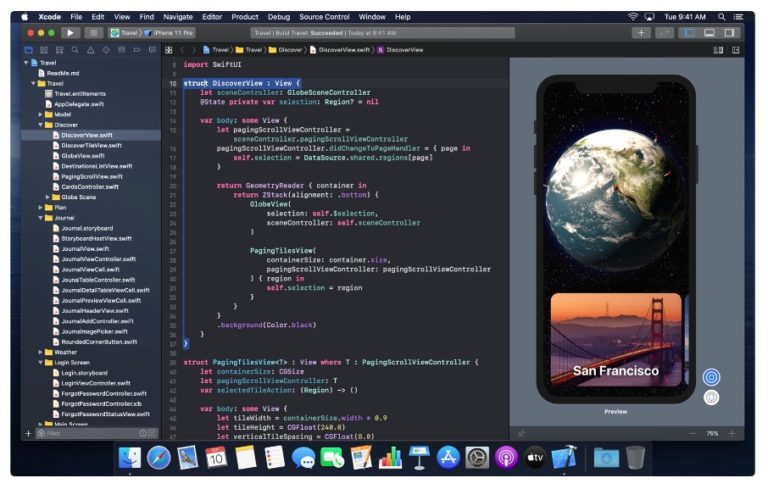The height and width of the screenshot is (489, 768).
Task: Open App Store from the Dock
Action: tap(448, 458)
